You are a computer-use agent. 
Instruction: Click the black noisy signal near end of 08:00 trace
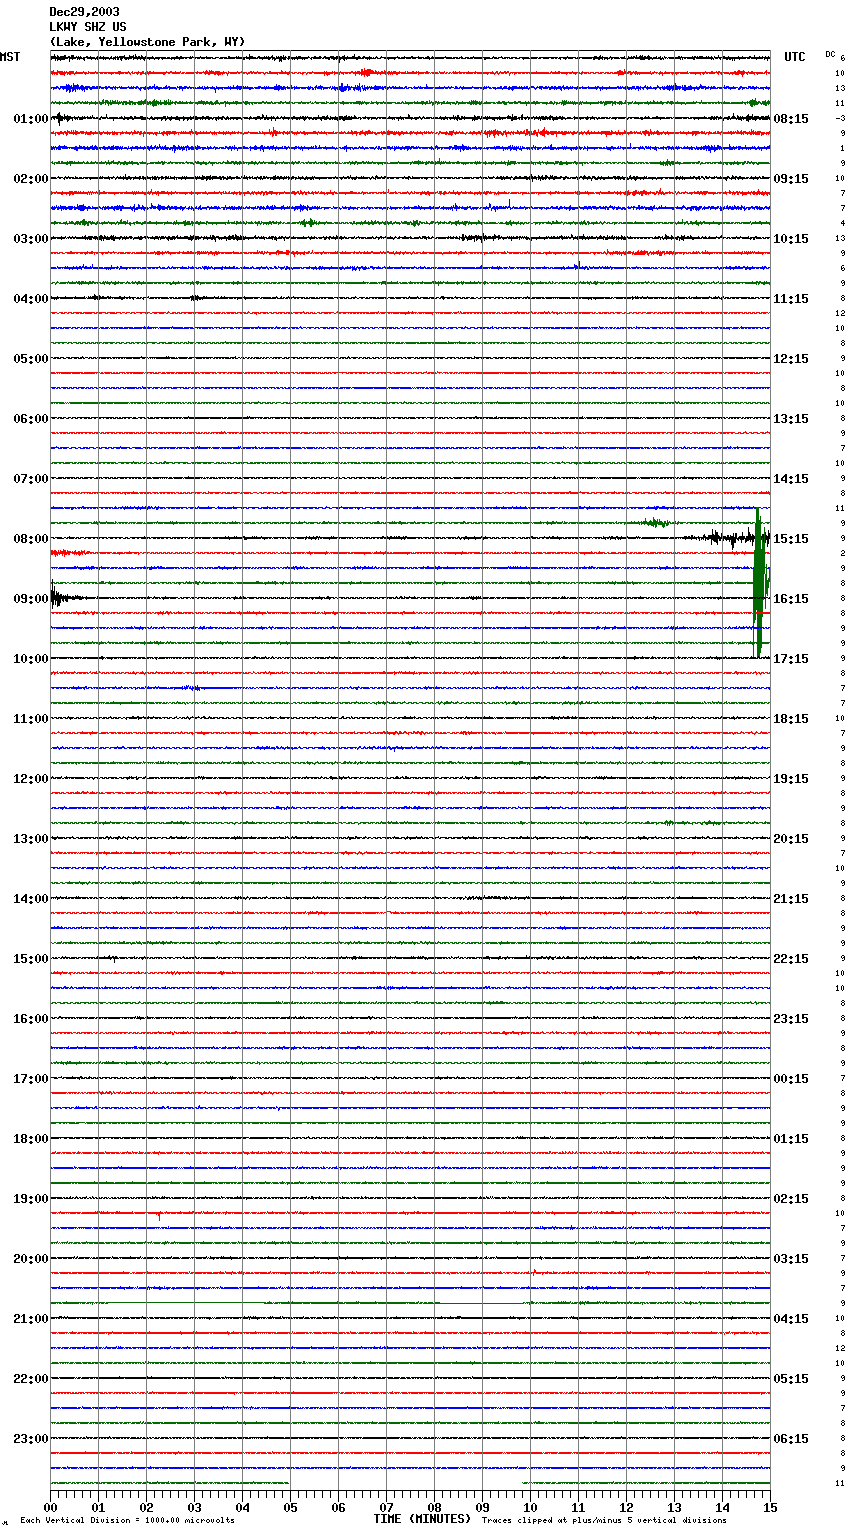[x=725, y=538]
